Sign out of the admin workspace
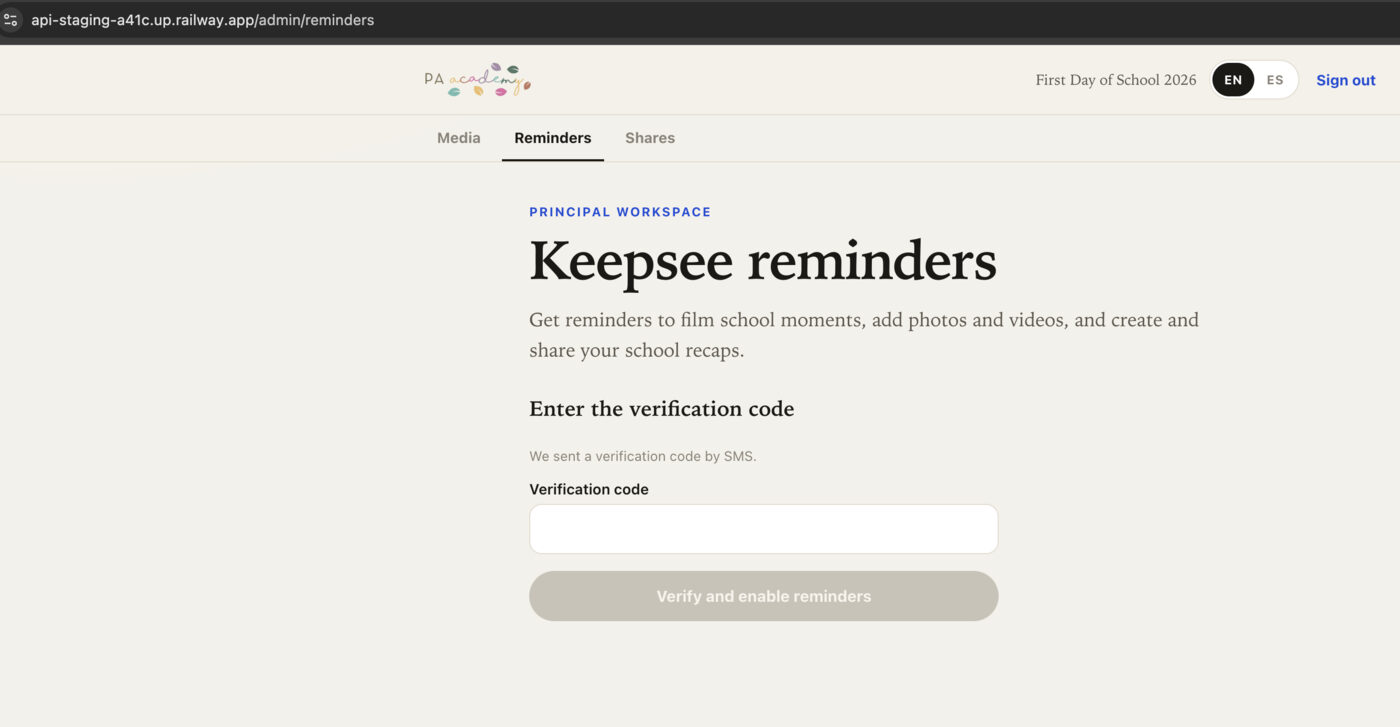1400x727 pixels. point(1345,80)
